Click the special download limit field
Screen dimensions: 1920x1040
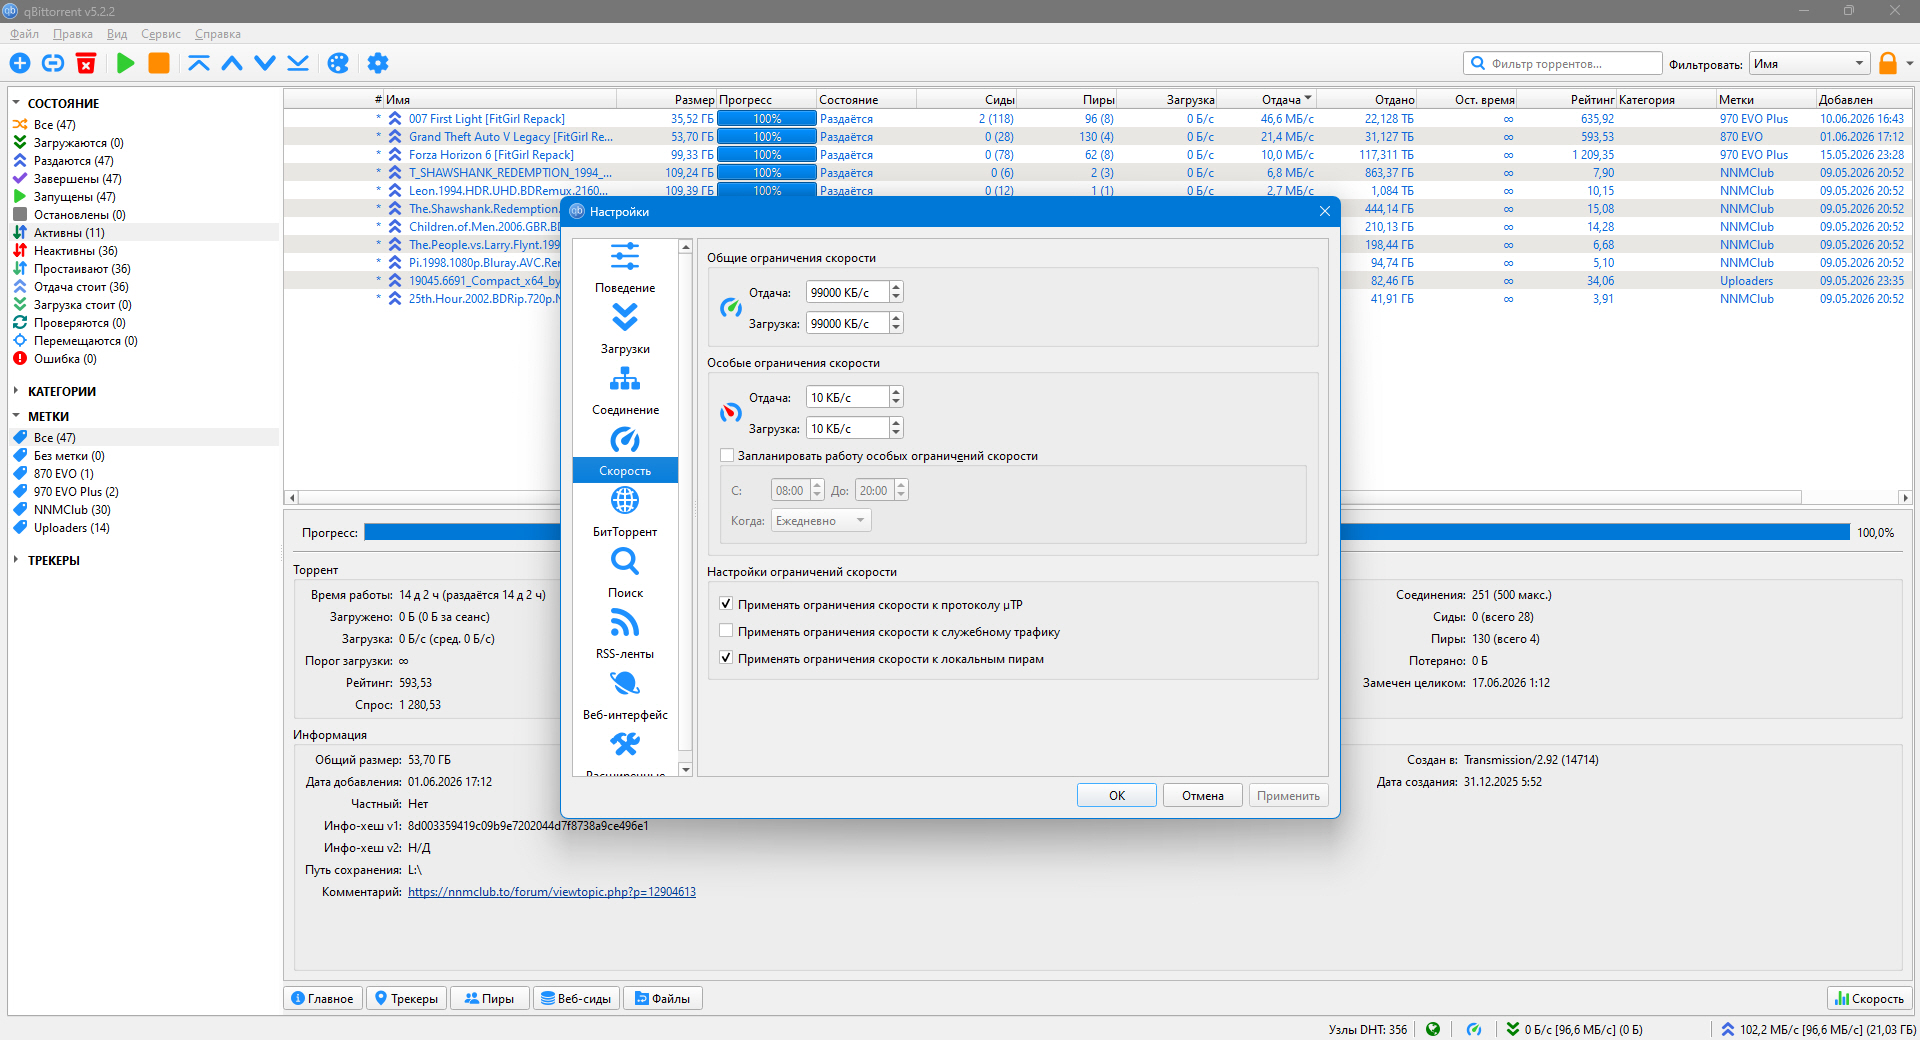[847, 428]
